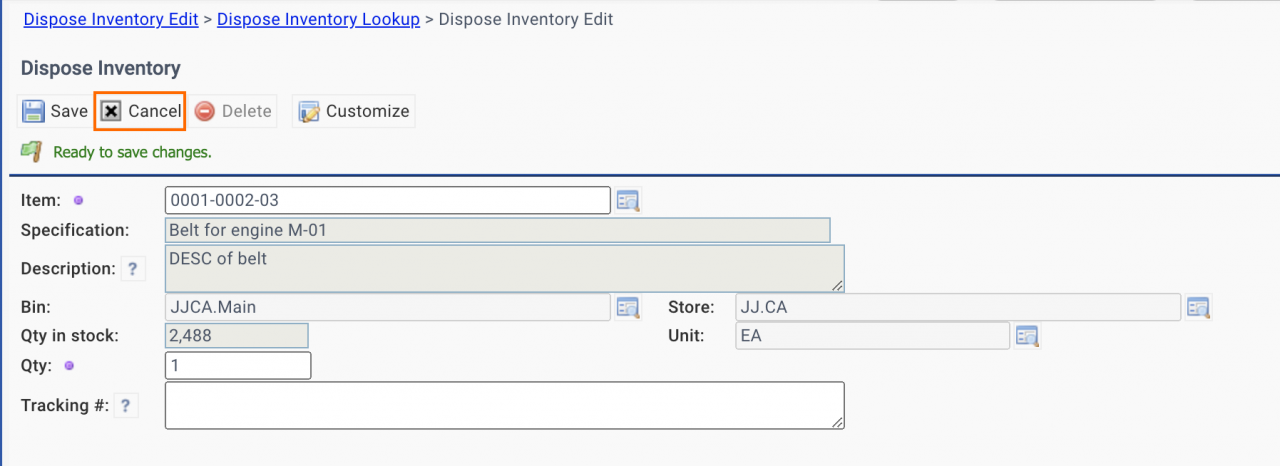The height and width of the screenshot is (466, 1280).
Task: Click the red Delete icon
Action: pos(205,111)
